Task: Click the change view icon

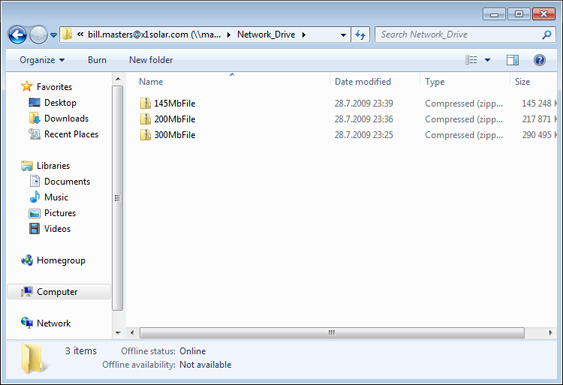Action: click(471, 60)
